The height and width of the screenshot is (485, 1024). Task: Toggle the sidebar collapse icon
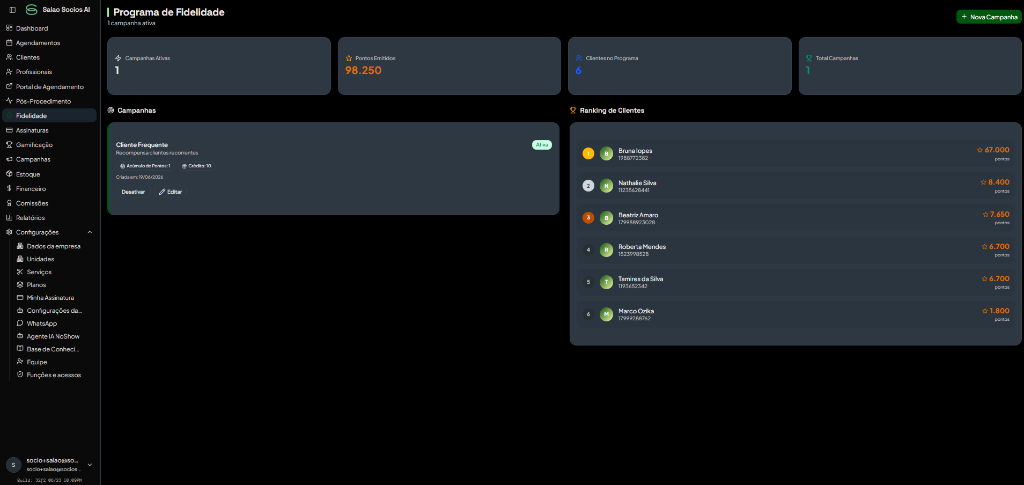12,10
